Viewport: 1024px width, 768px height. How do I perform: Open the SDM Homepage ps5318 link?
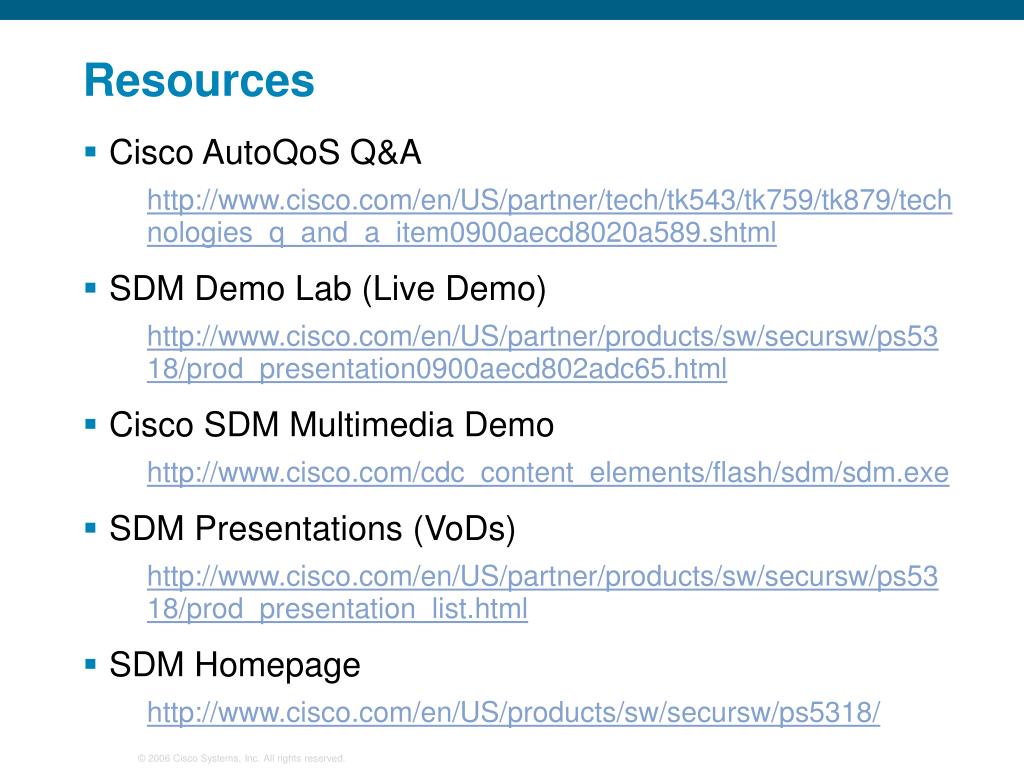pos(513,712)
